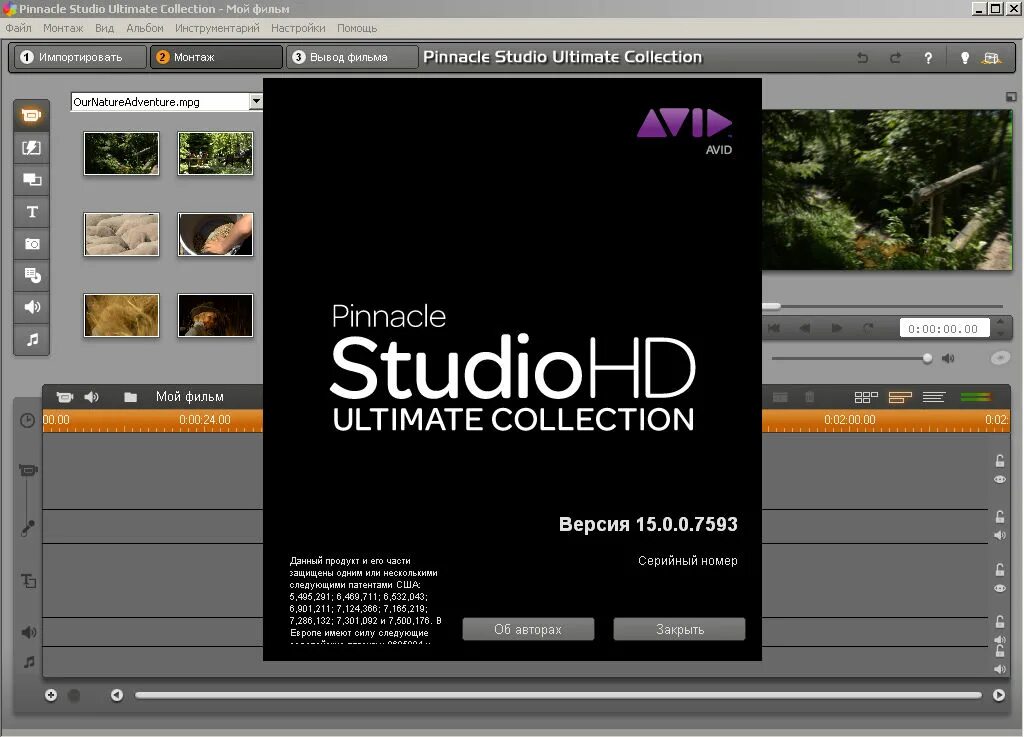The height and width of the screenshot is (737, 1024).
Task: Increase the timecode with the up stepper arrow
Action: pos(1000,322)
